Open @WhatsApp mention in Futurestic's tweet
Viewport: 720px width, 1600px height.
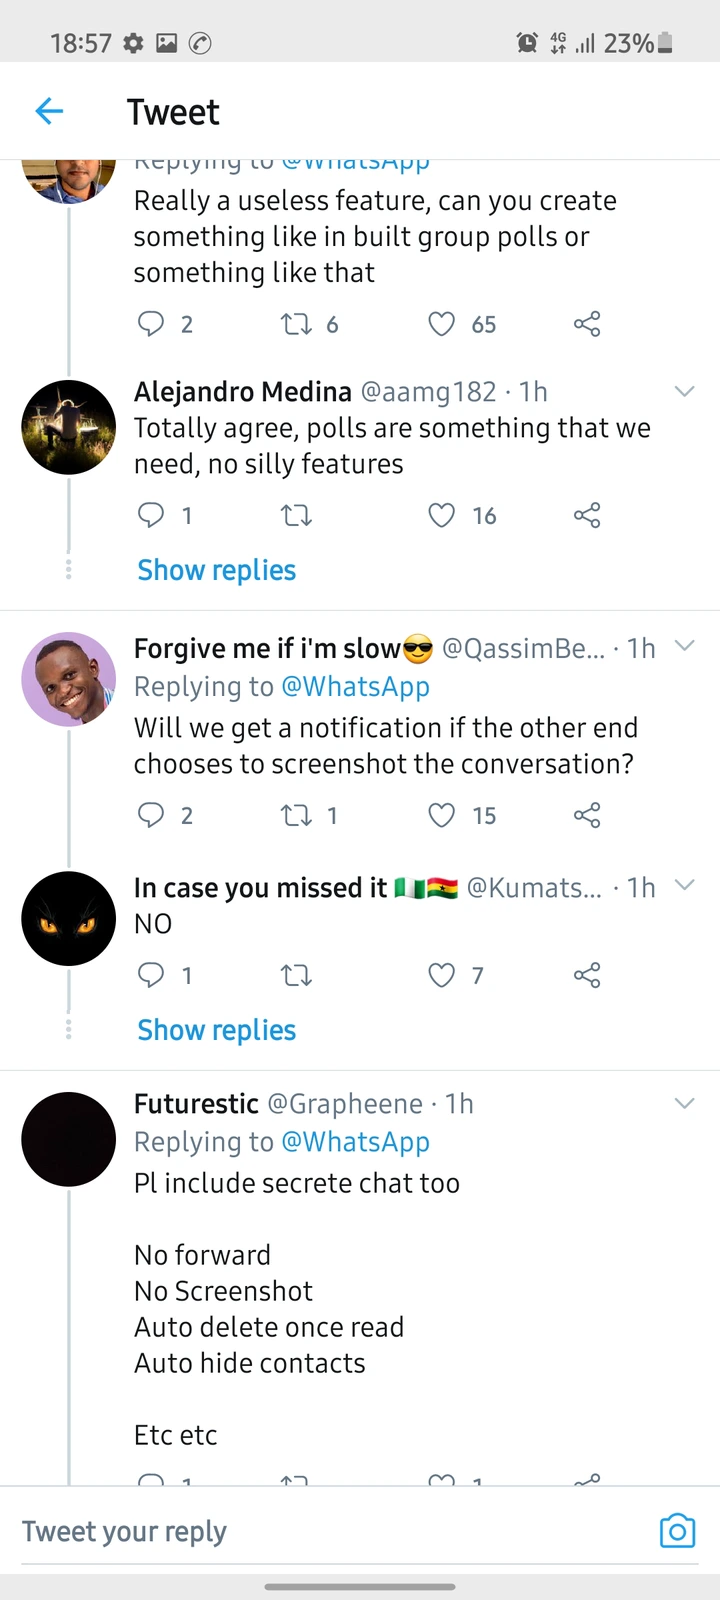tap(355, 1142)
